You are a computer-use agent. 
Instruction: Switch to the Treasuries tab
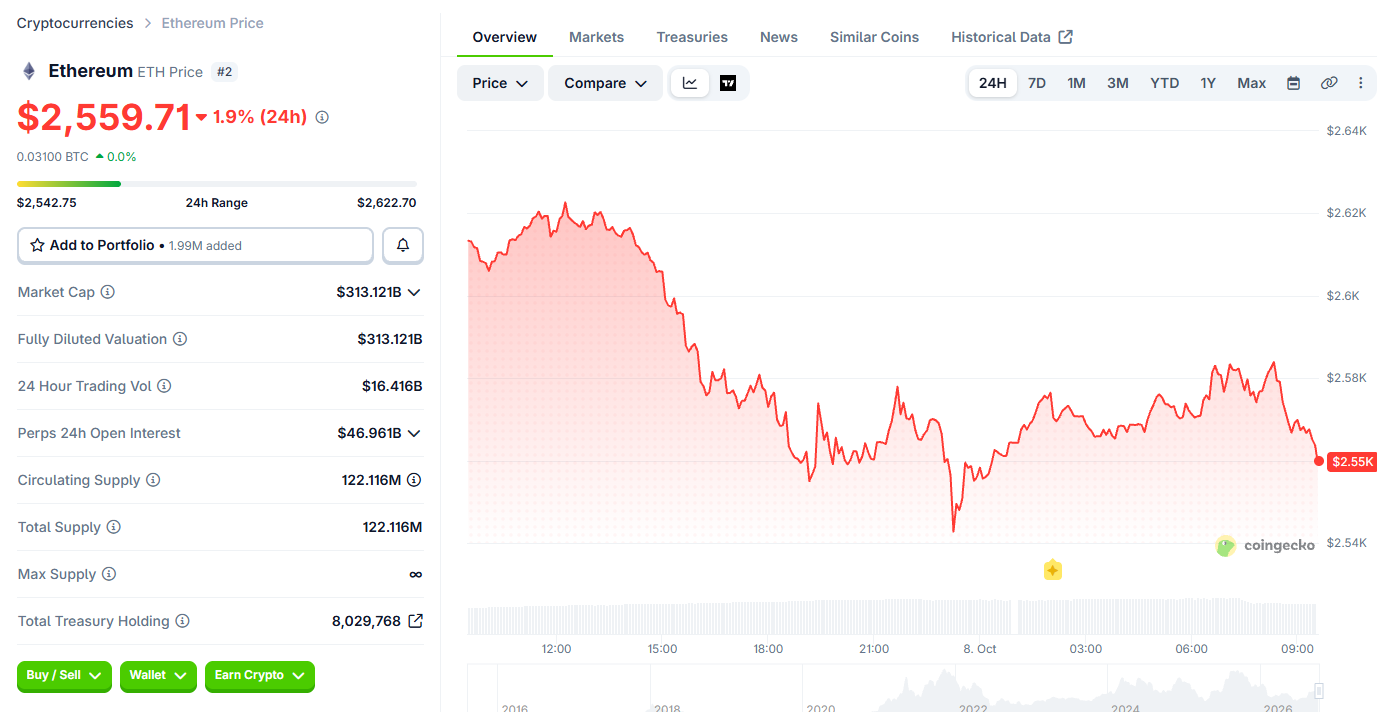[692, 37]
